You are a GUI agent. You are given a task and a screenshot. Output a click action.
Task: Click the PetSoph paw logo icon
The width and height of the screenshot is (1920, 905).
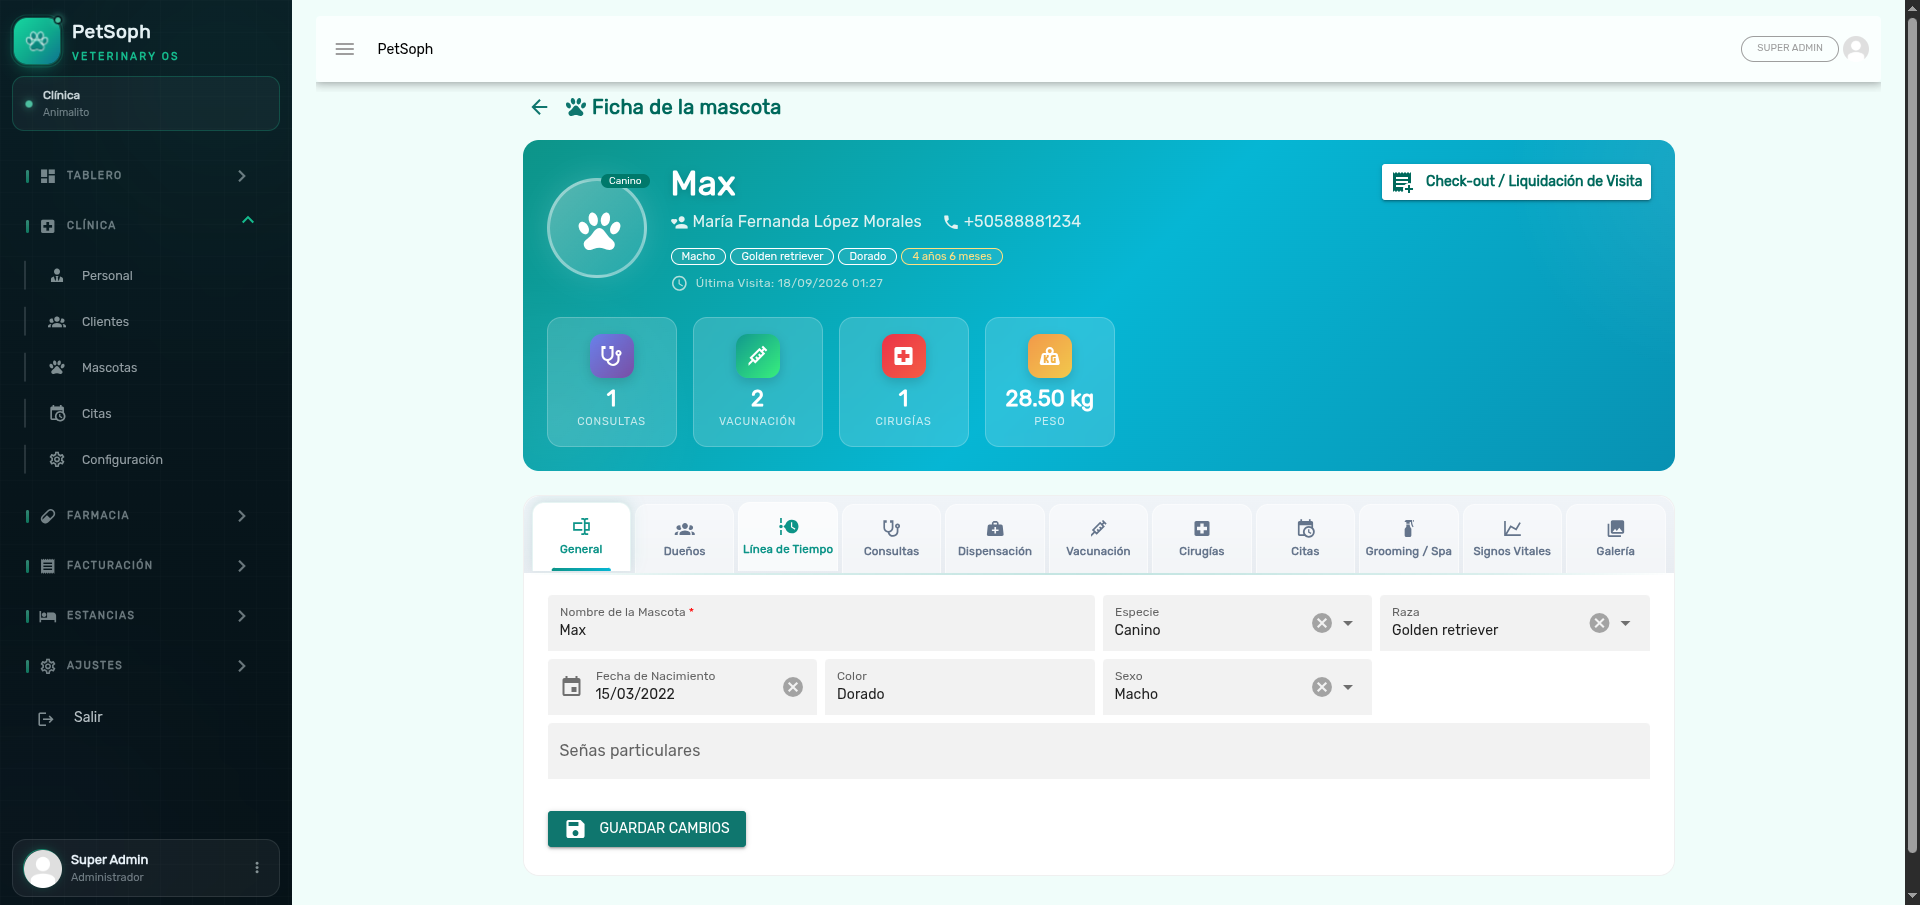[37, 41]
